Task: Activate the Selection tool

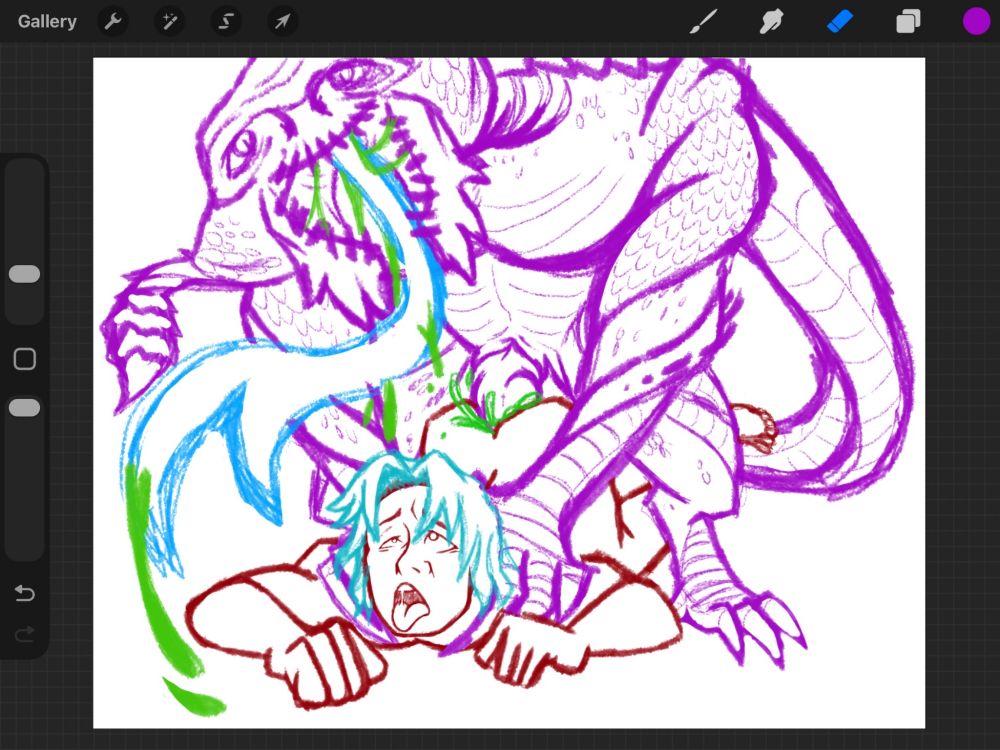Action: pos(226,22)
